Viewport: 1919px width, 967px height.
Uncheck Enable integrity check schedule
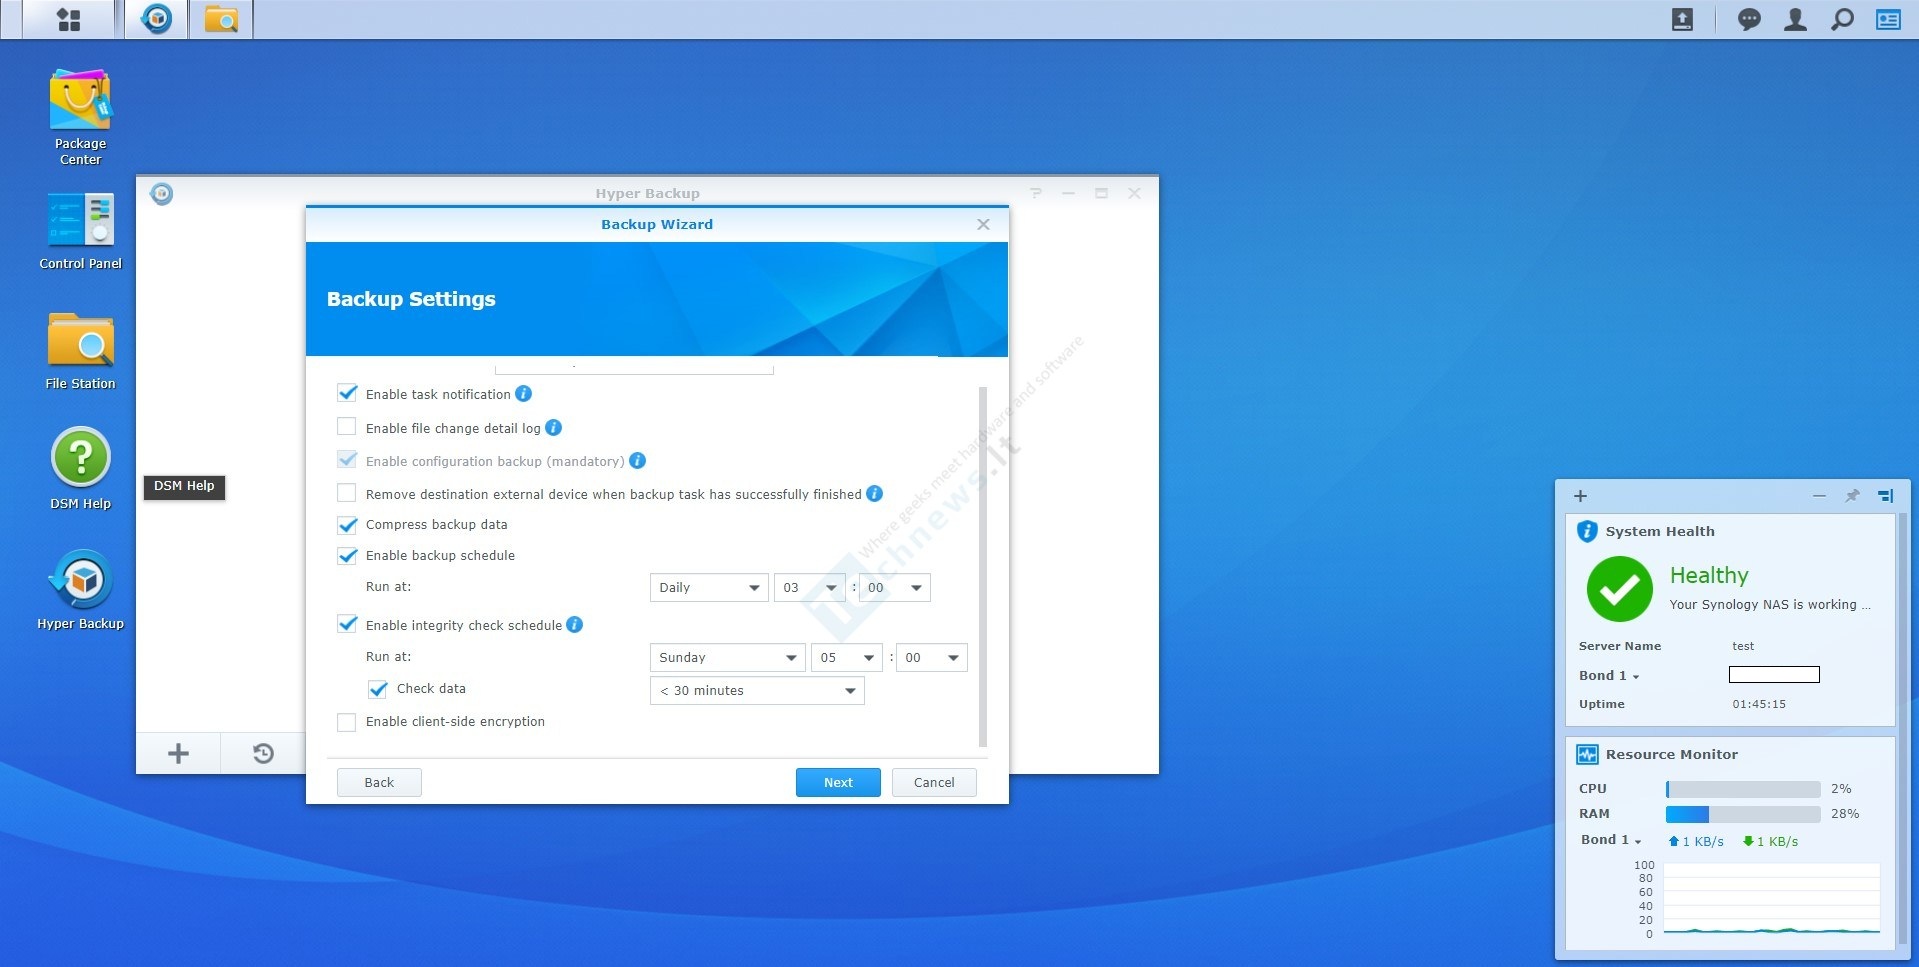347,624
